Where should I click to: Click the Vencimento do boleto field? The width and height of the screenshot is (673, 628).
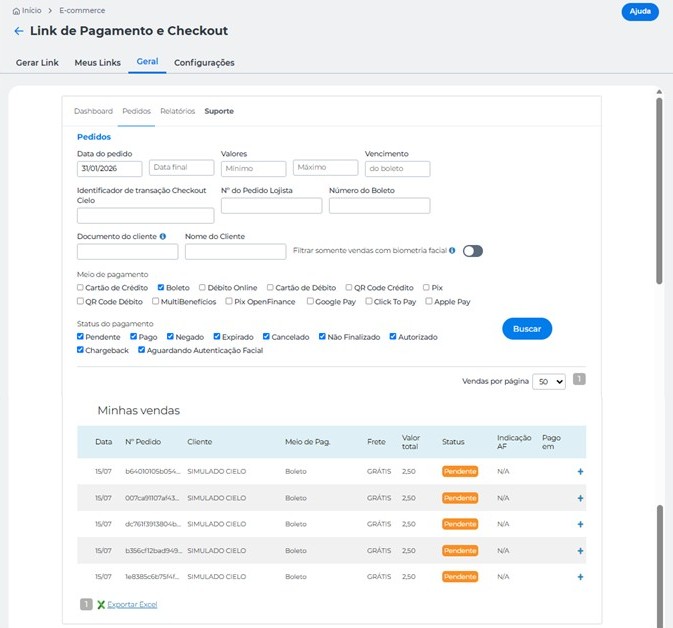397,169
